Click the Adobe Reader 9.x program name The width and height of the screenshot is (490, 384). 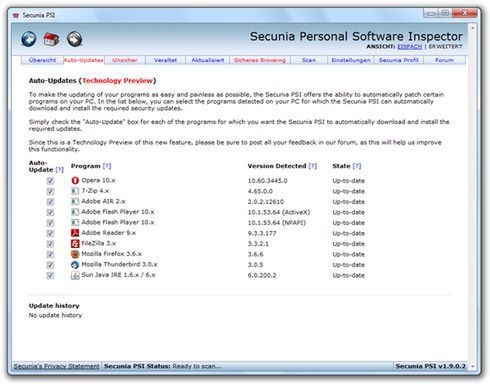[109, 233]
